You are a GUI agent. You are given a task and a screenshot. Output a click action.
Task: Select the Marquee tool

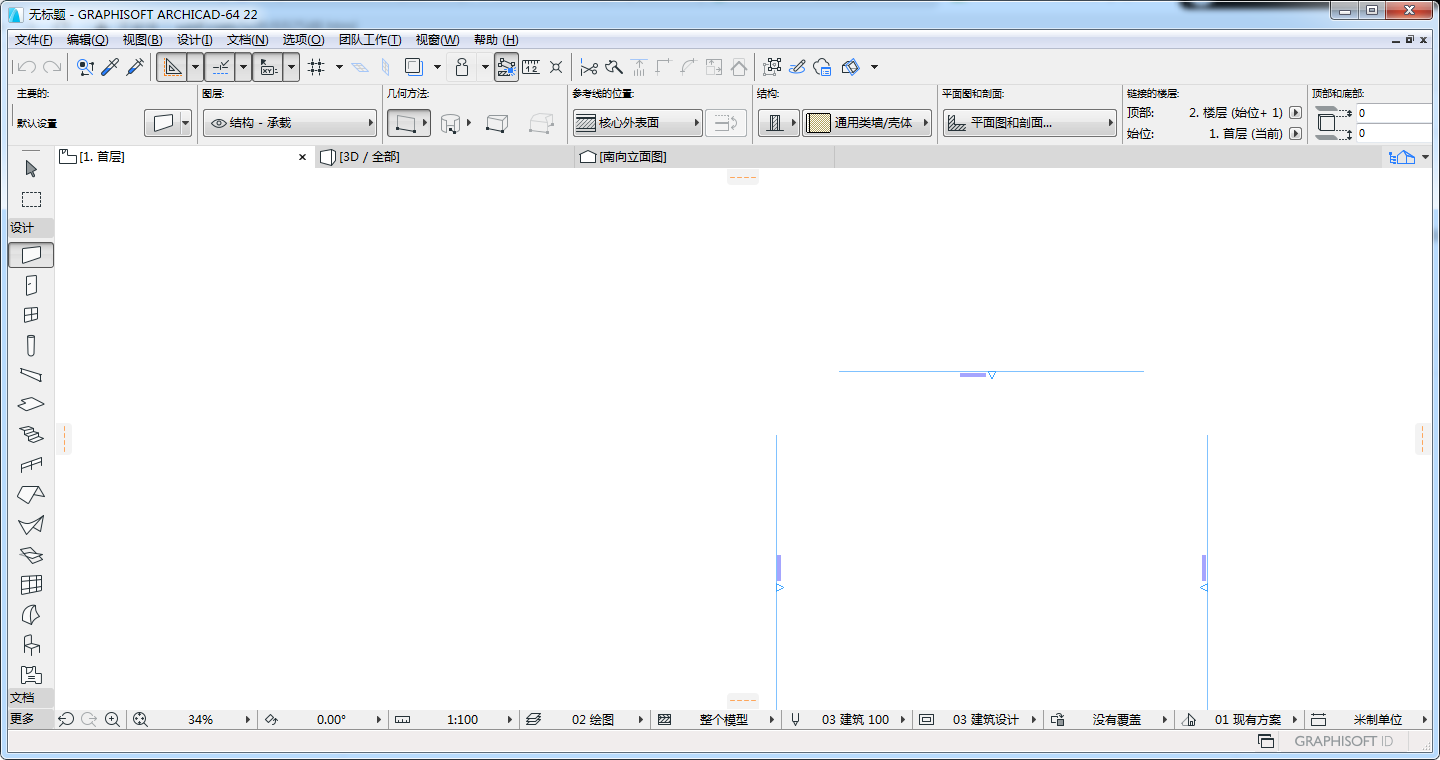[x=31, y=199]
